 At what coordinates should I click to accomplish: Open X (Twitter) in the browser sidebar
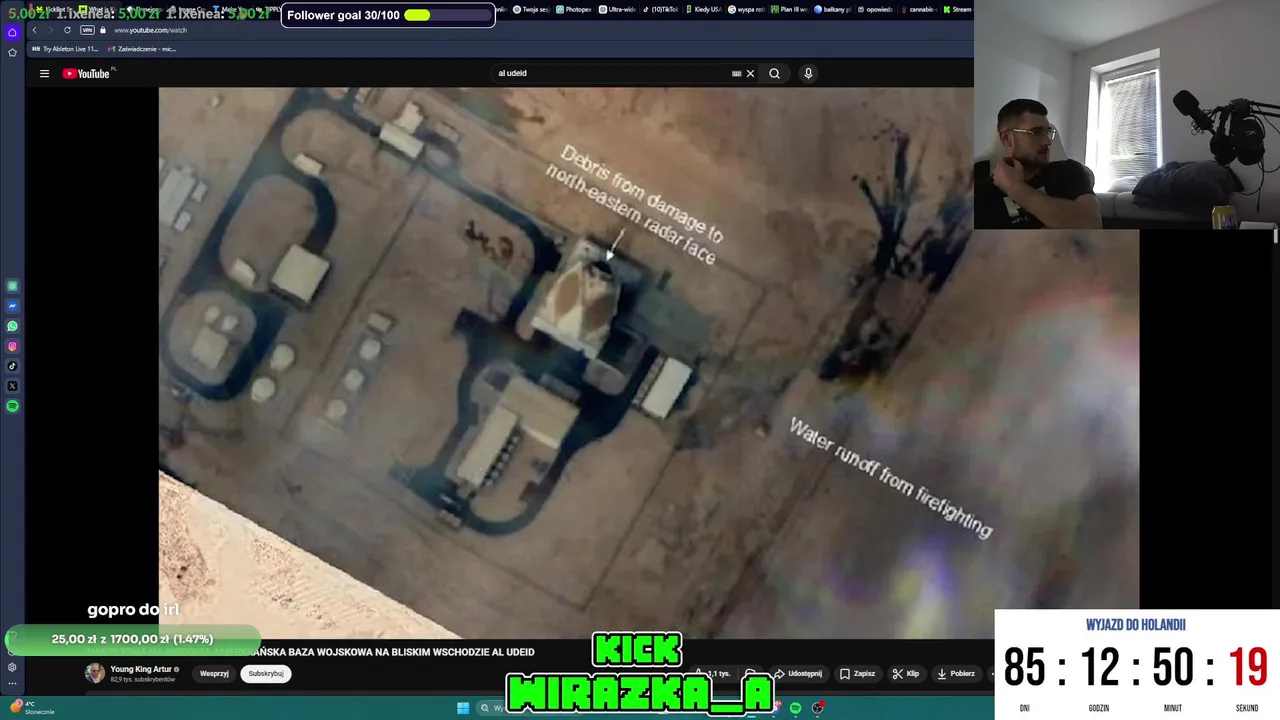12,386
